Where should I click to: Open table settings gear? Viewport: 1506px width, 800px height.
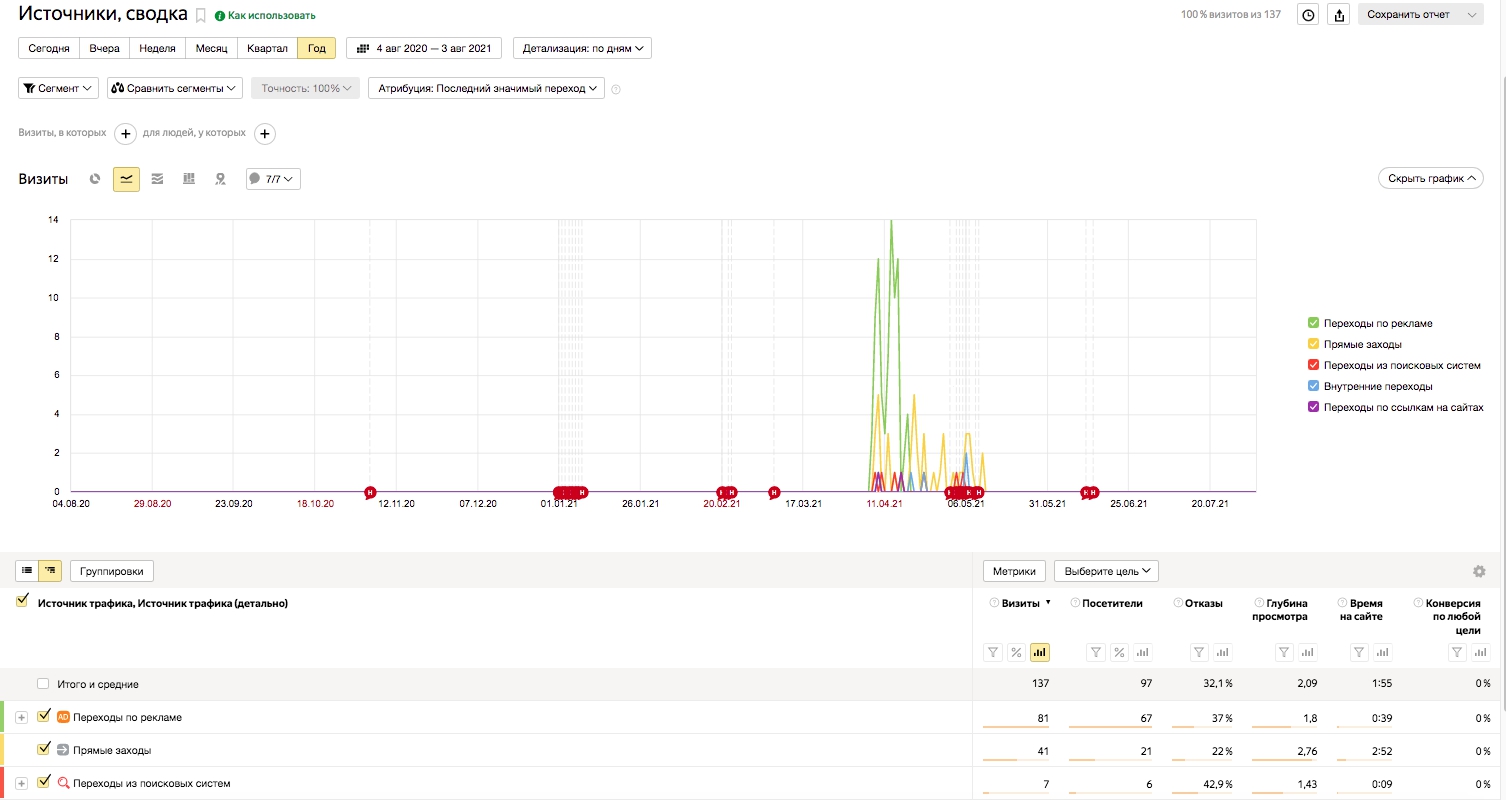[x=1479, y=571]
